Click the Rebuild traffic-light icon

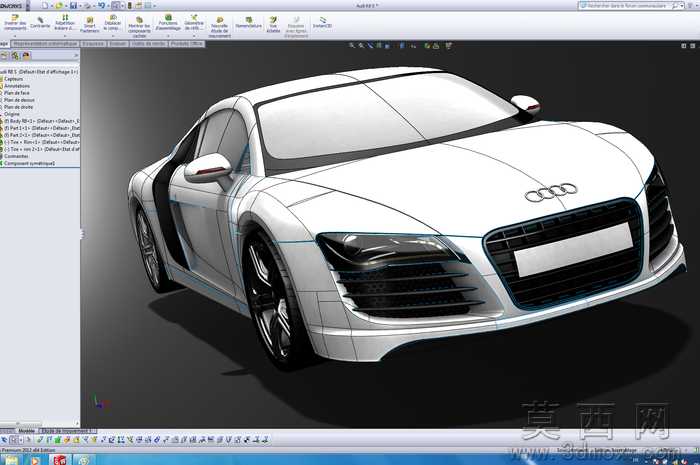(x=129, y=5)
